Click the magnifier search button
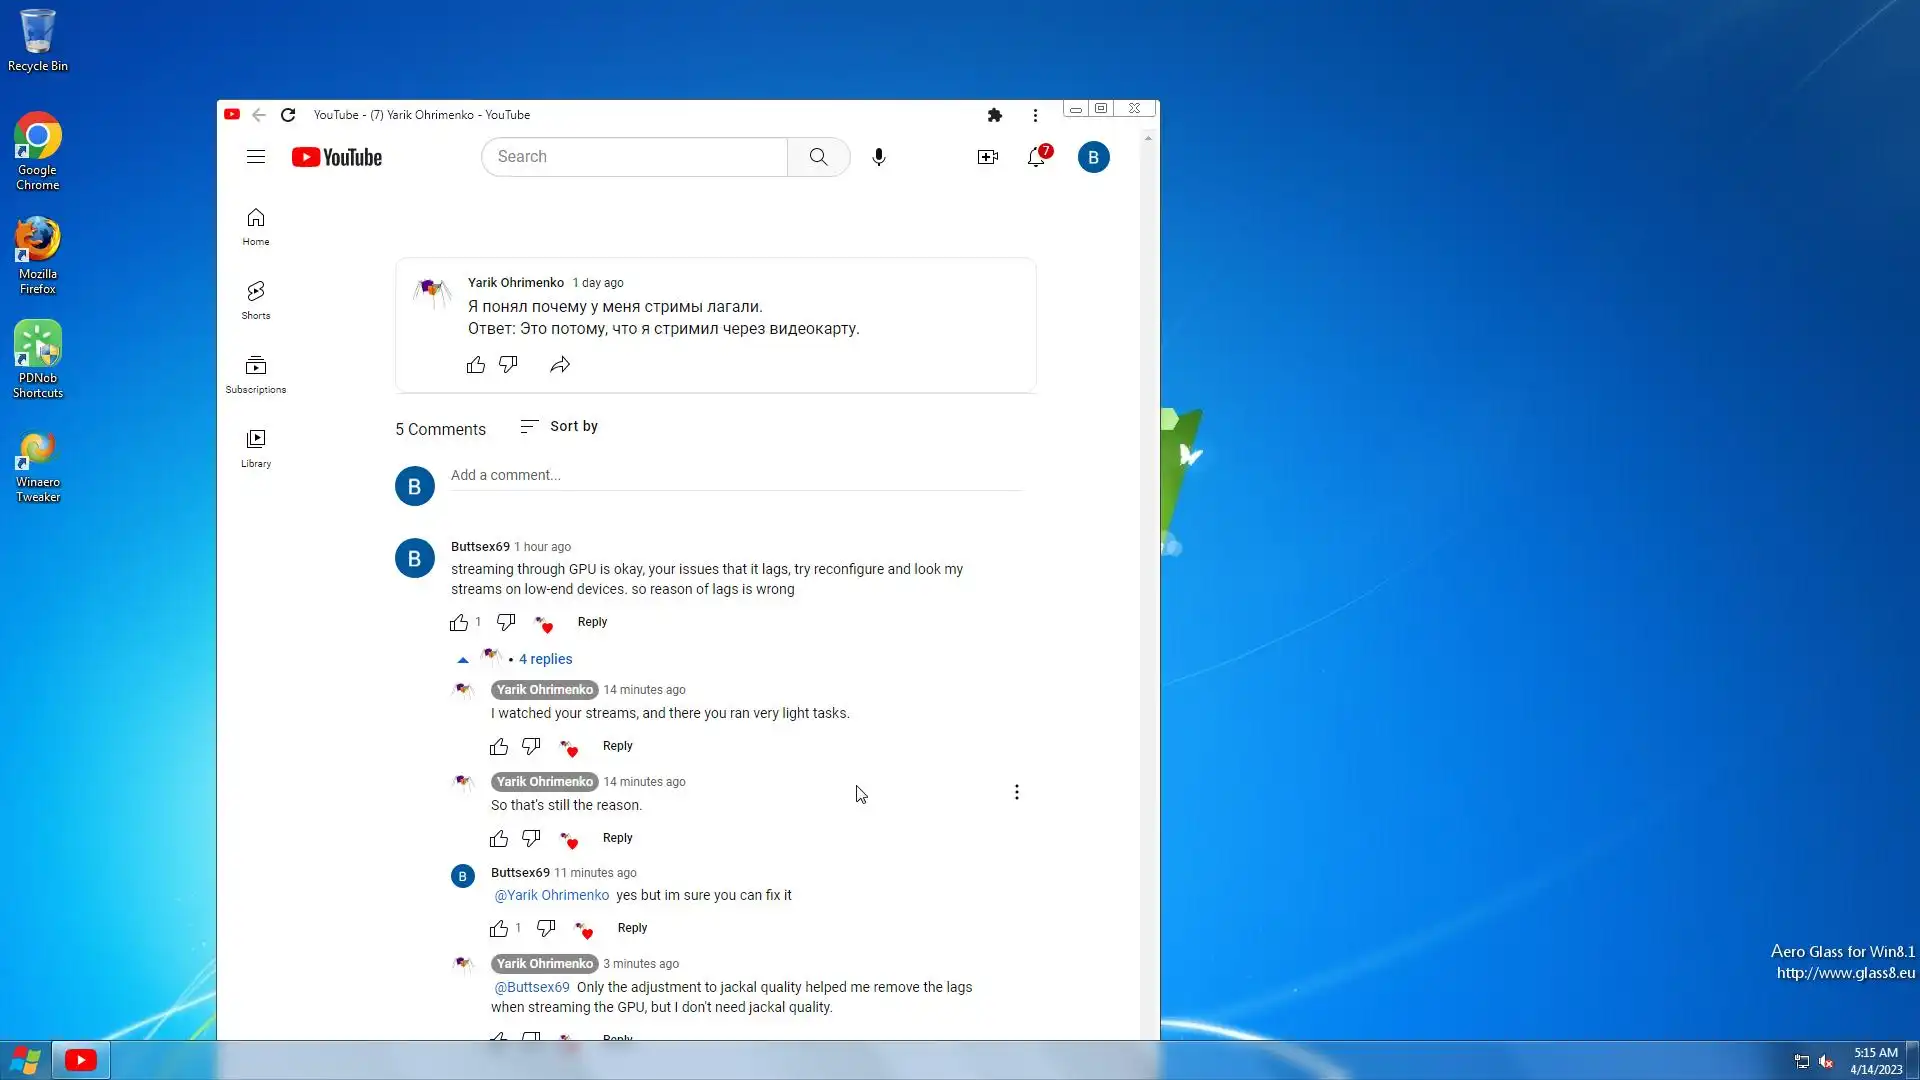The height and width of the screenshot is (1080, 1920). coord(818,157)
